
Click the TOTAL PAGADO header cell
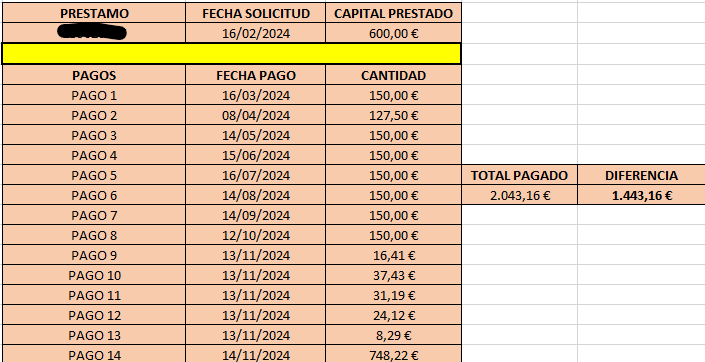(x=519, y=175)
